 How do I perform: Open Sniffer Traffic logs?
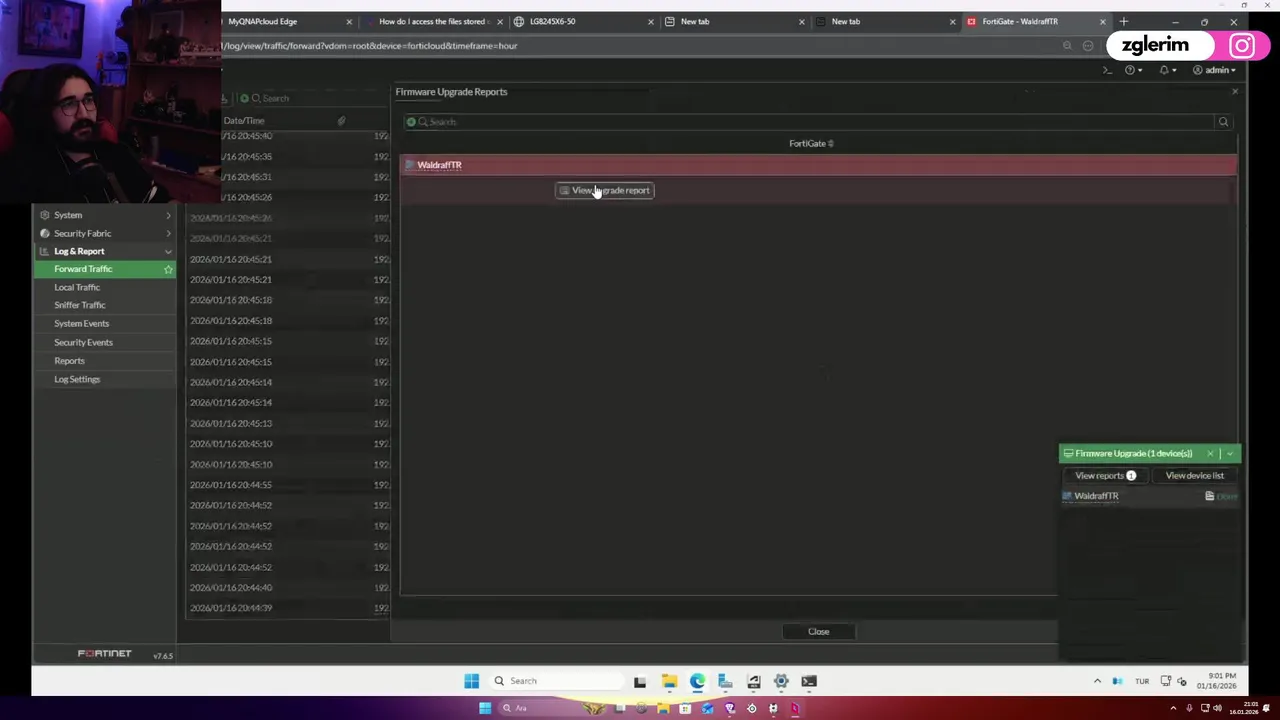pos(79,305)
